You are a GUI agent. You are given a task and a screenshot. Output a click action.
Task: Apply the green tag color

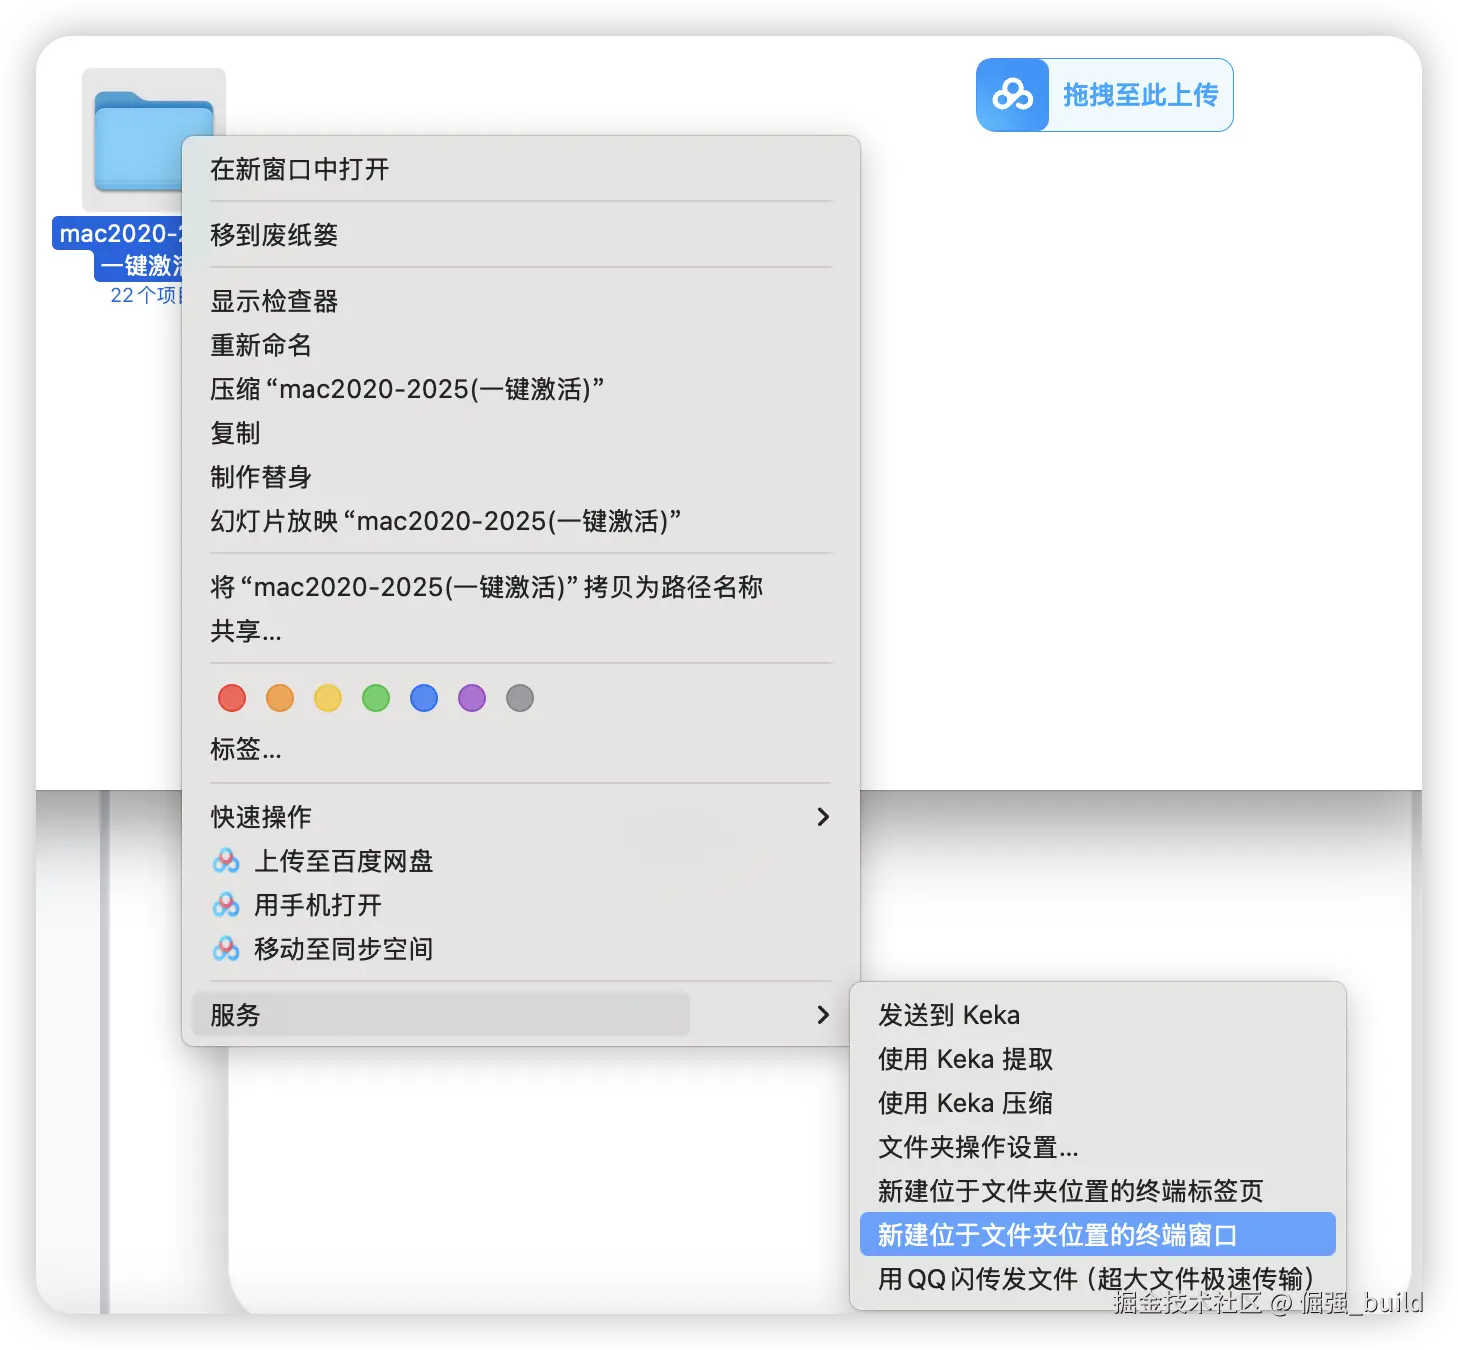click(376, 698)
